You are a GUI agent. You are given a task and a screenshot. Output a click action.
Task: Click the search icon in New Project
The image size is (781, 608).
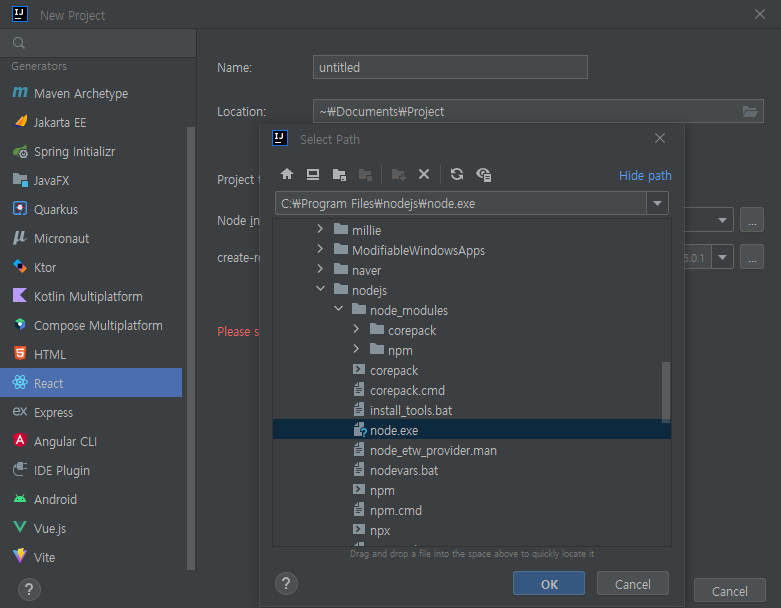point(19,43)
